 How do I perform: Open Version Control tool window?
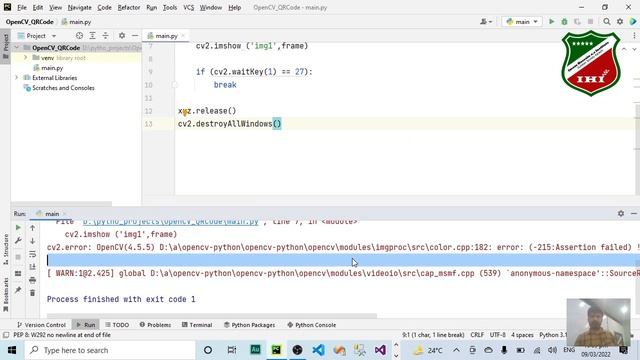click(x=41, y=325)
